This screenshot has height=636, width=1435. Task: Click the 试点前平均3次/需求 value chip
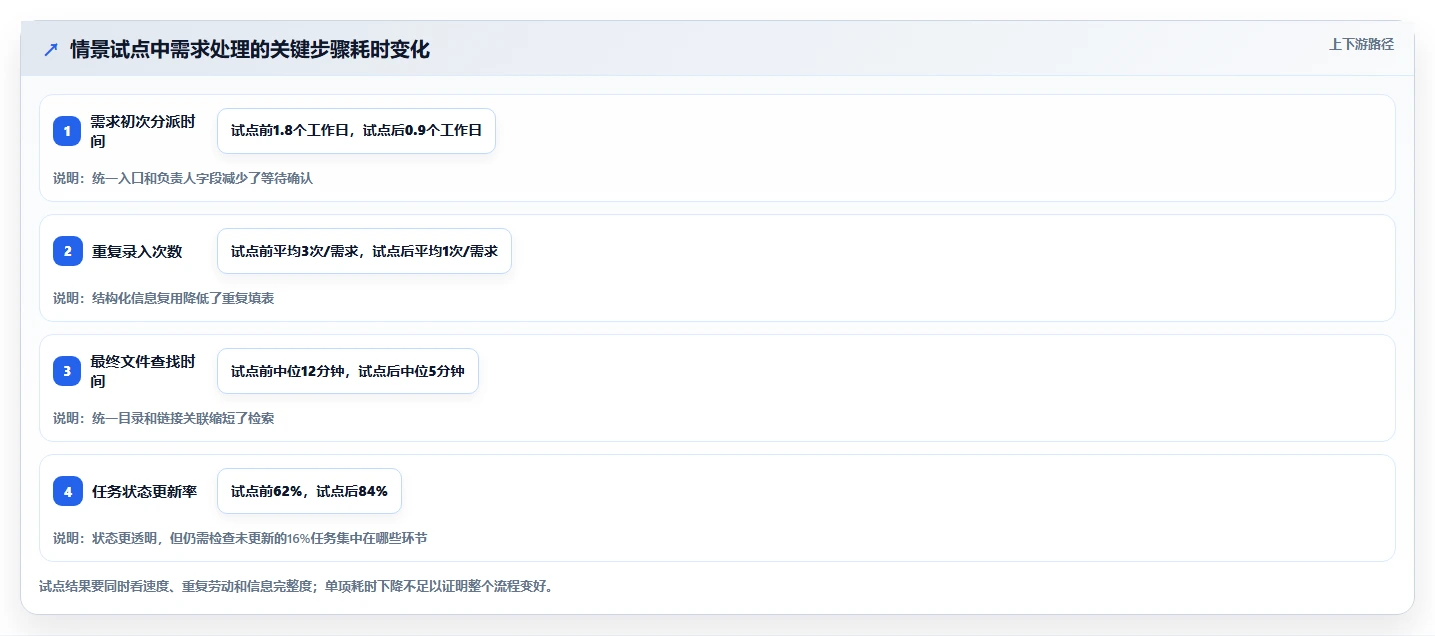tap(364, 251)
